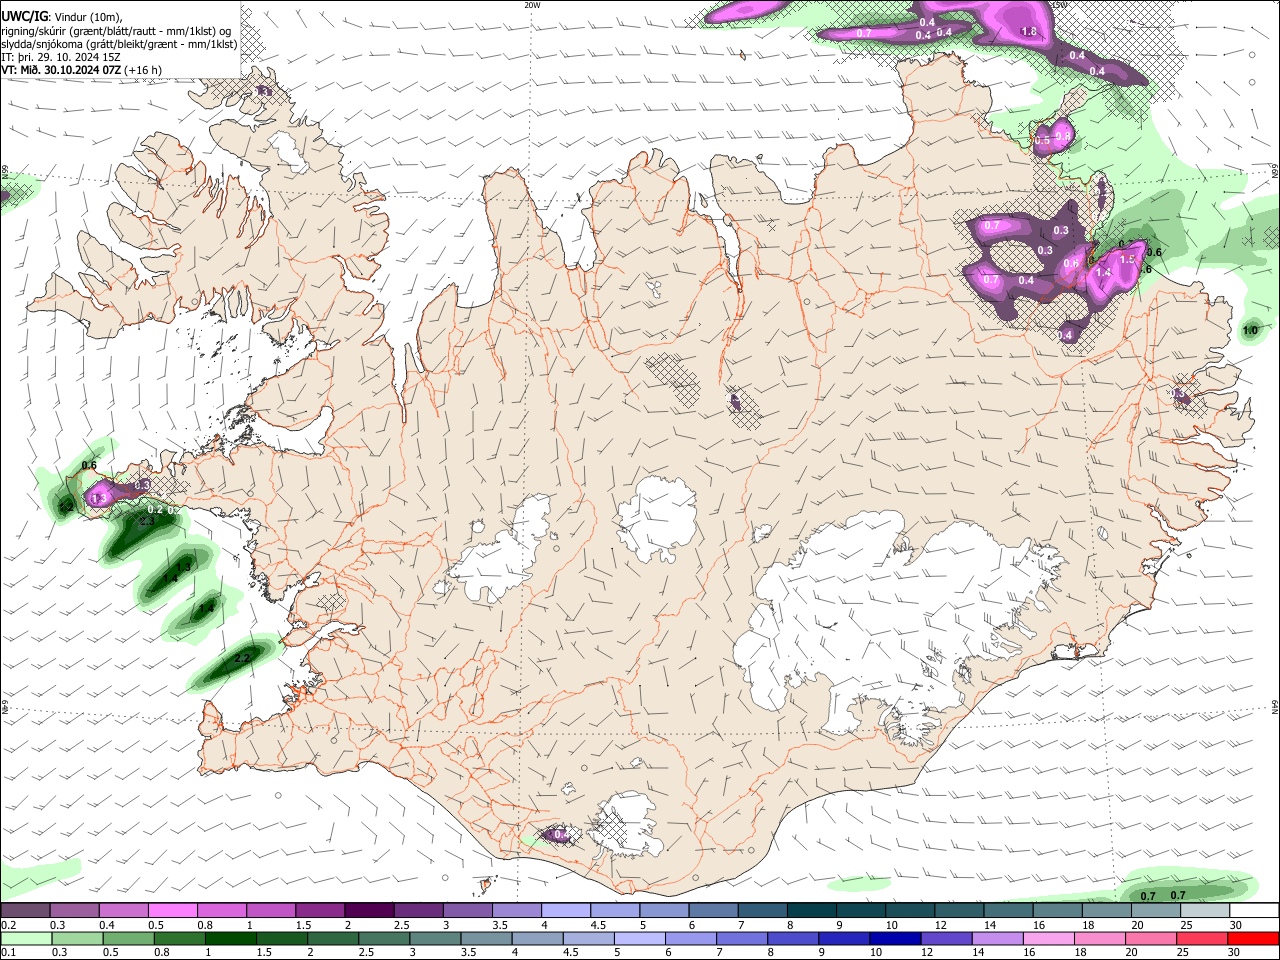Click the '20W' longitude label at top
Viewport: 1280px width, 960px height.
[532, 5]
